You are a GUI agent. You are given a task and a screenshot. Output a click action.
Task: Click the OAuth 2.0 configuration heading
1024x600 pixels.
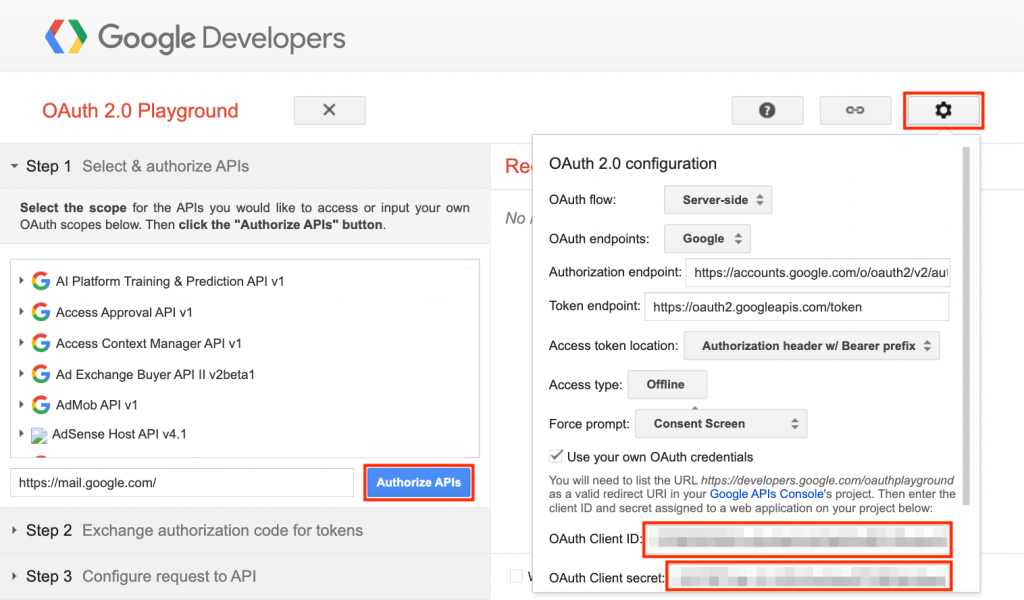click(633, 163)
